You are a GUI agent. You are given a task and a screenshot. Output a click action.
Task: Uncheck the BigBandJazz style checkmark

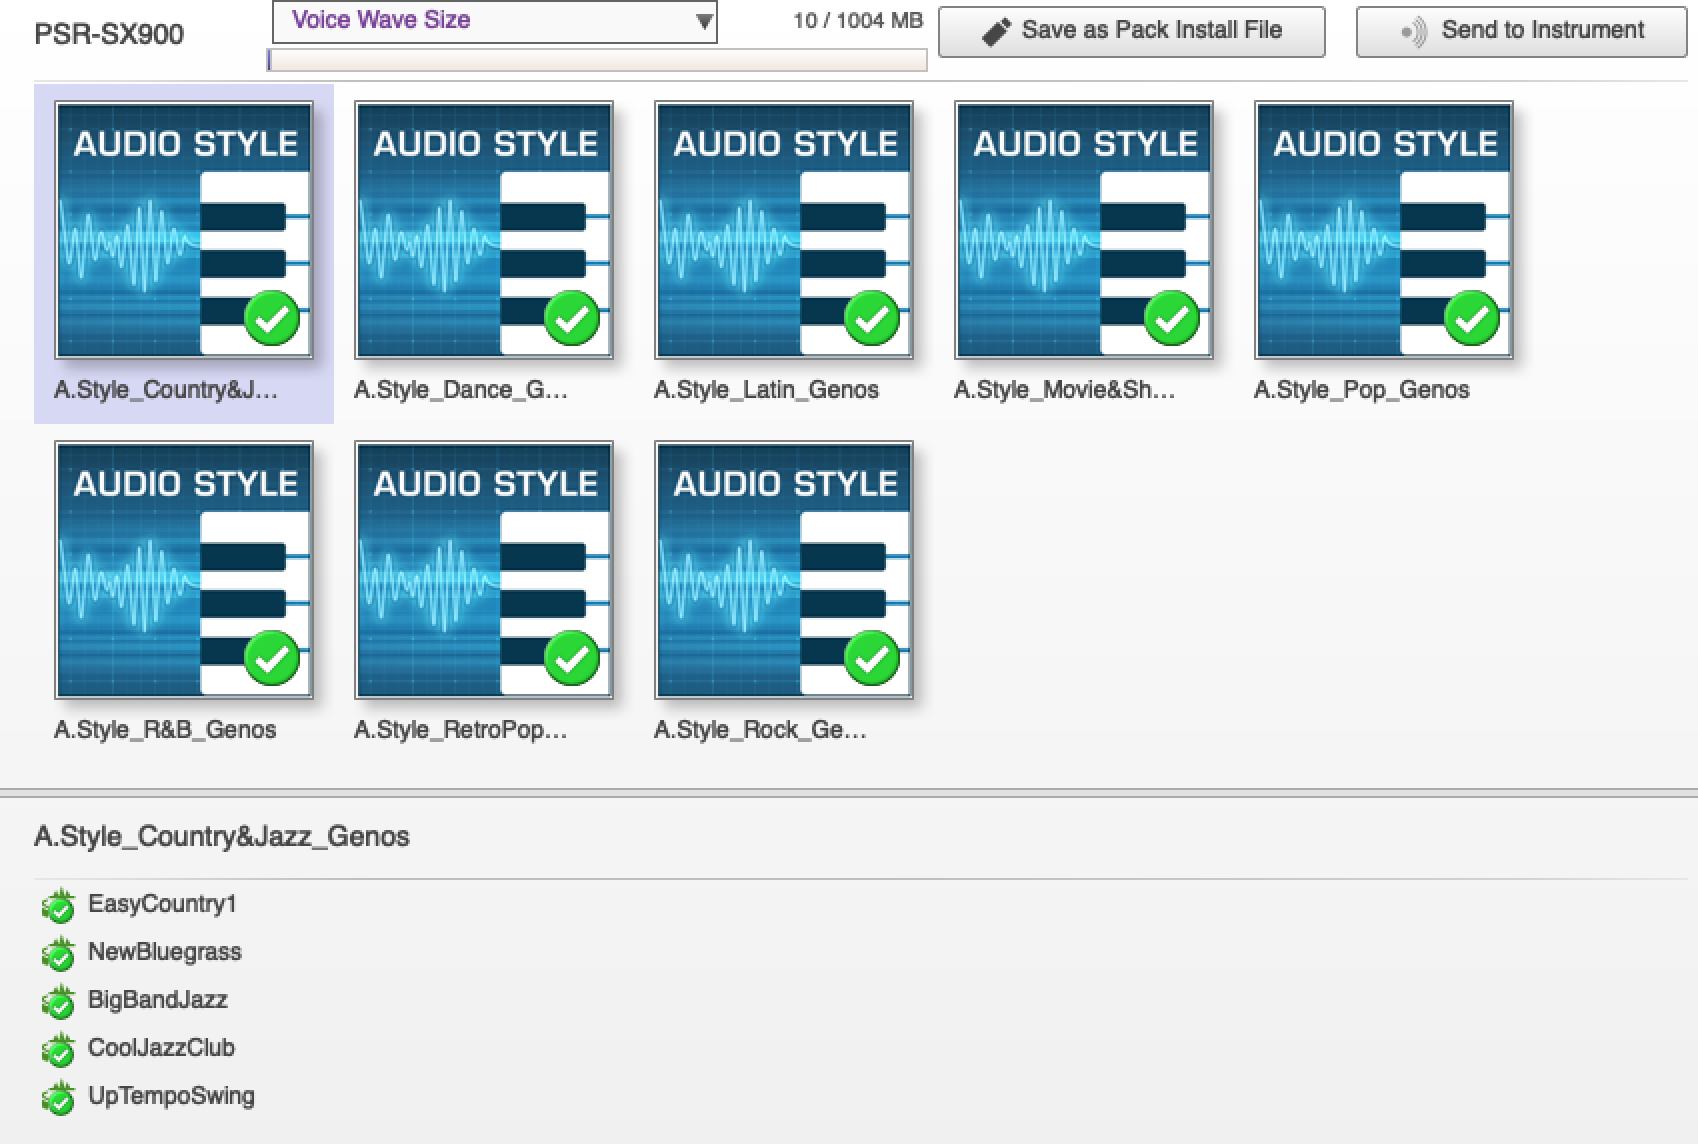[59, 1002]
